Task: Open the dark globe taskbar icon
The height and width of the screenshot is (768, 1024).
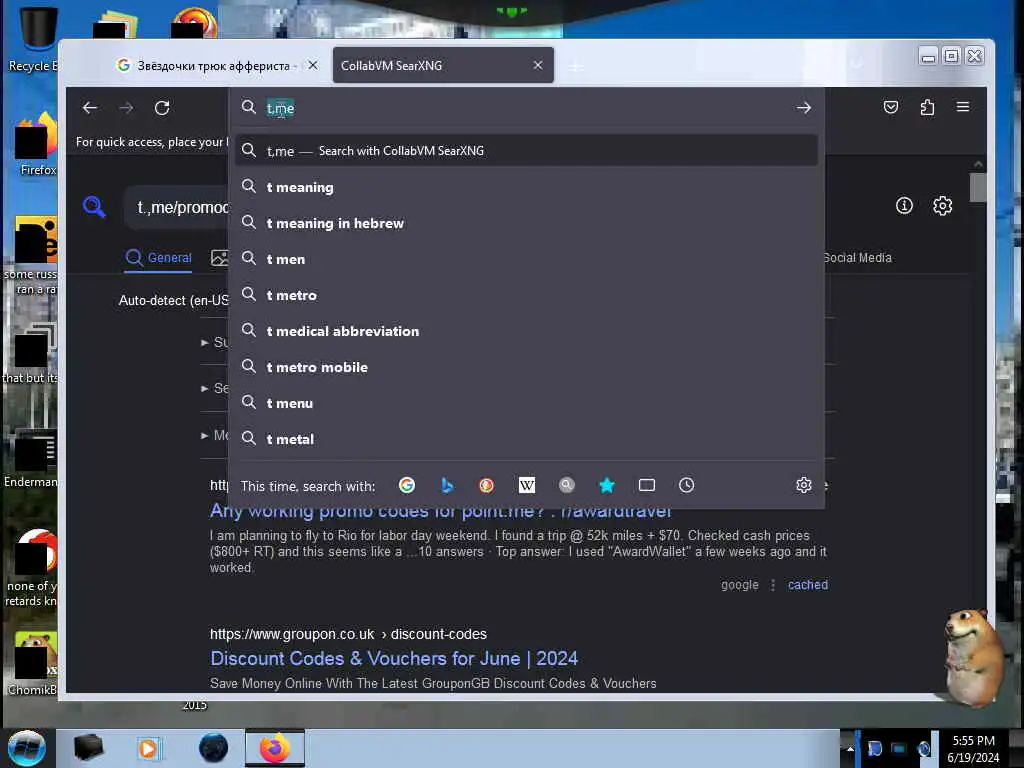Action: pos(214,748)
